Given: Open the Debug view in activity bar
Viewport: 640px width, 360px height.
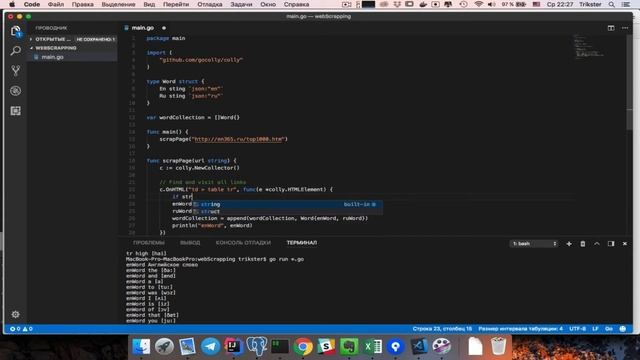Looking at the screenshot, I should tap(16, 91).
